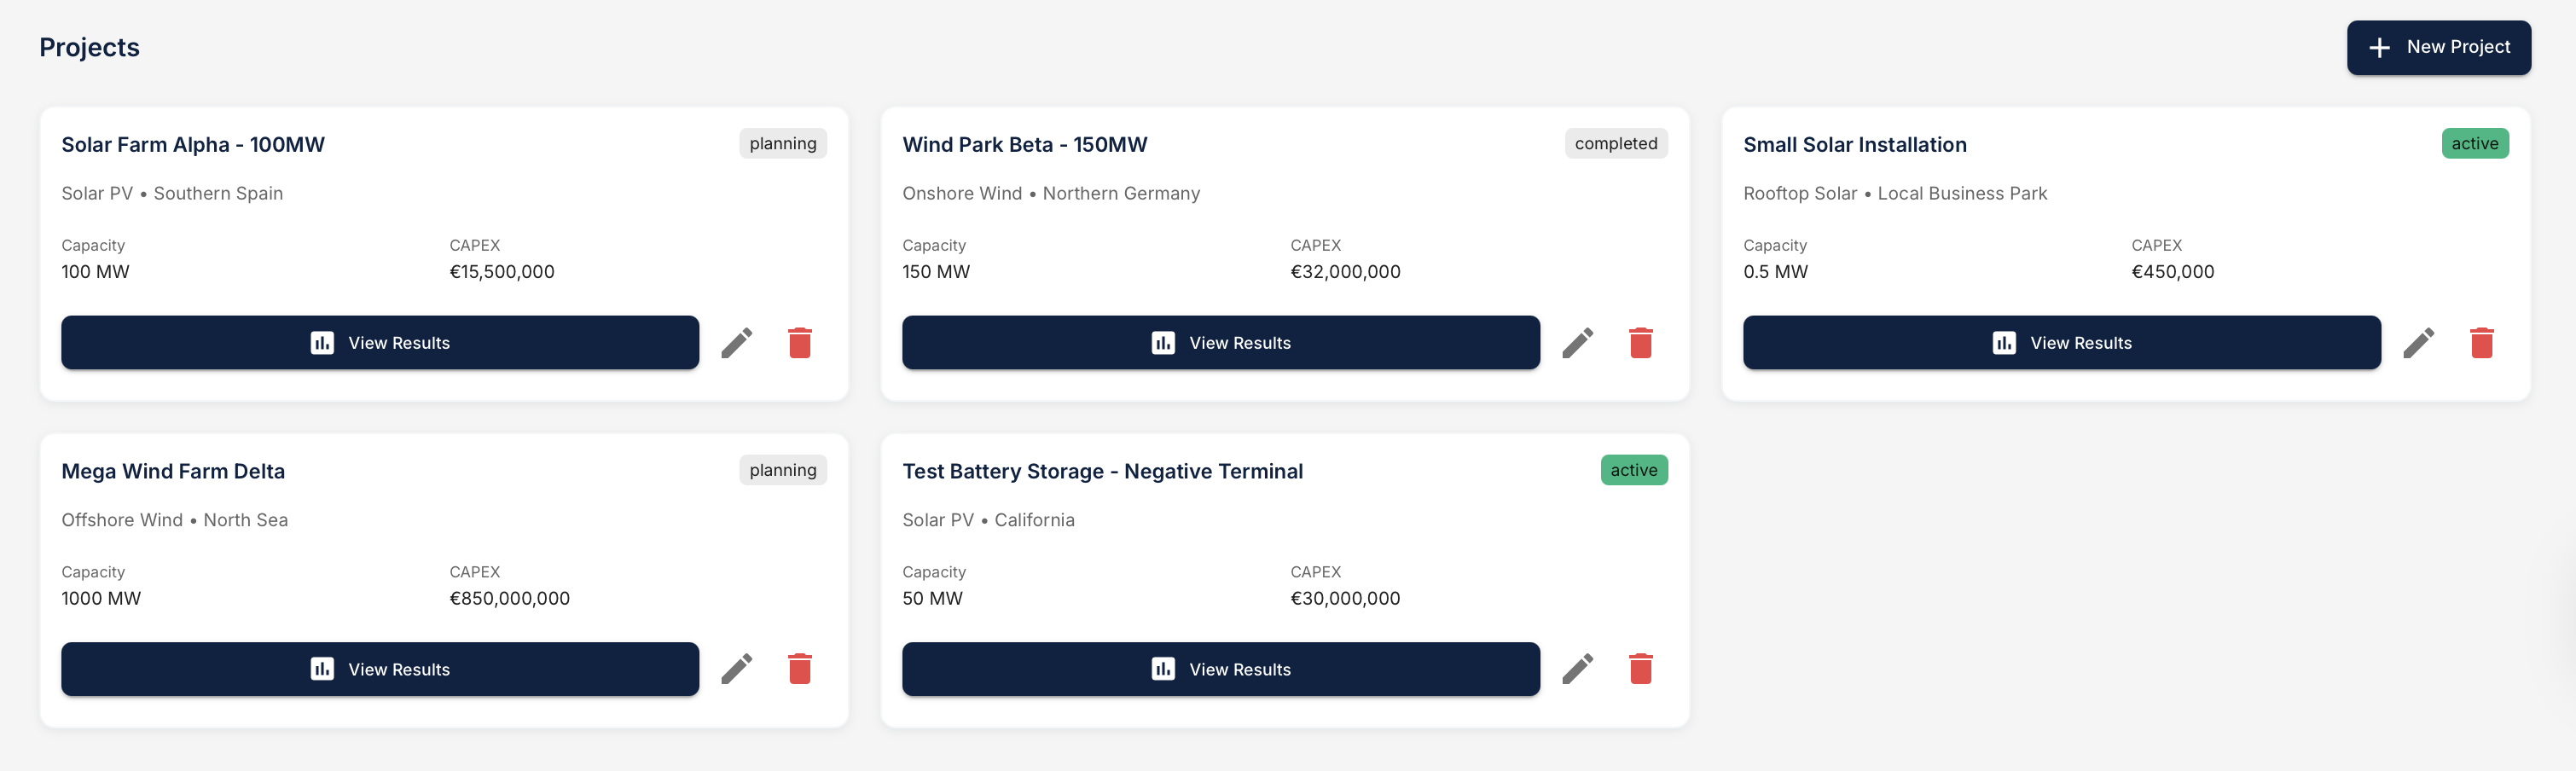2576x771 pixels.
Task: Create a New Project
Action: click(2438, 46)
